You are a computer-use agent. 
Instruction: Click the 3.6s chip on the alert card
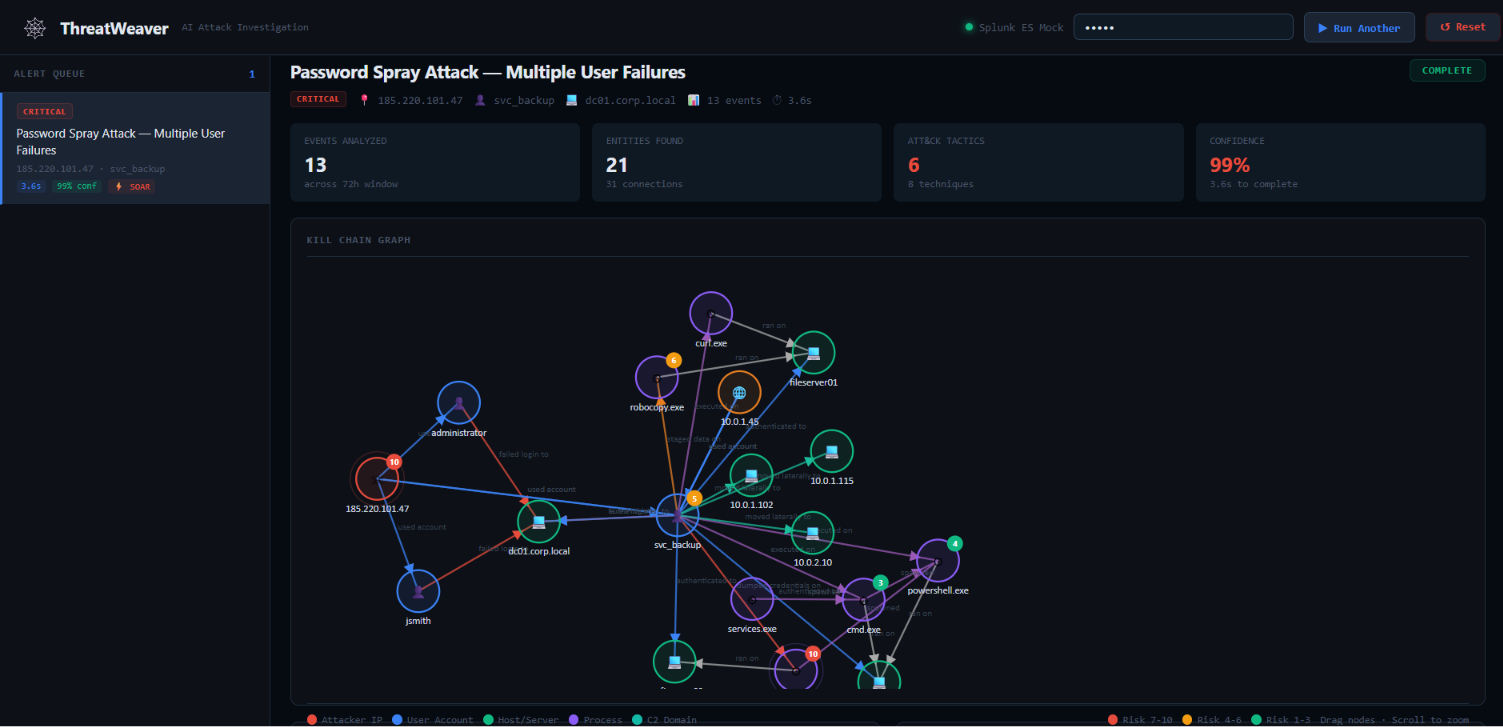pos(31,186)
